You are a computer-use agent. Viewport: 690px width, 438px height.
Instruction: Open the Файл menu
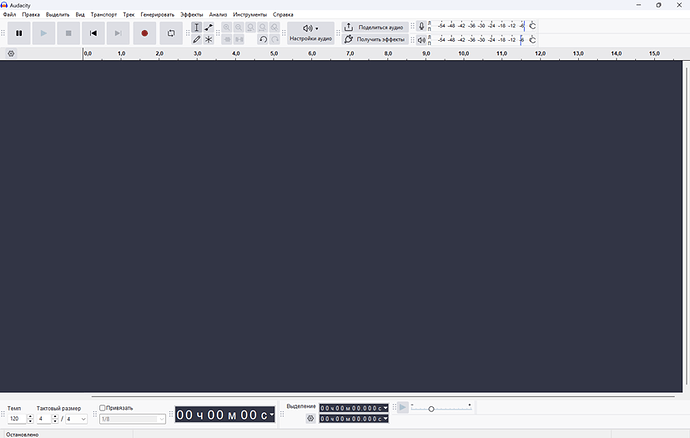[9, 15]
